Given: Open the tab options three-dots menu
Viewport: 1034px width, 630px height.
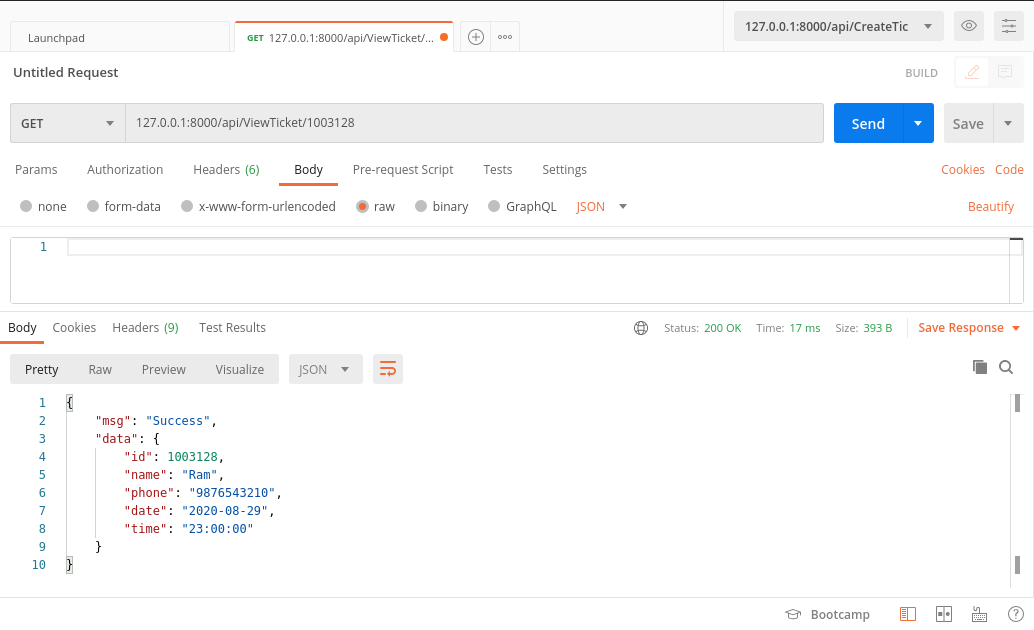Looking at the screenshot, I should [x=505, y=37].
